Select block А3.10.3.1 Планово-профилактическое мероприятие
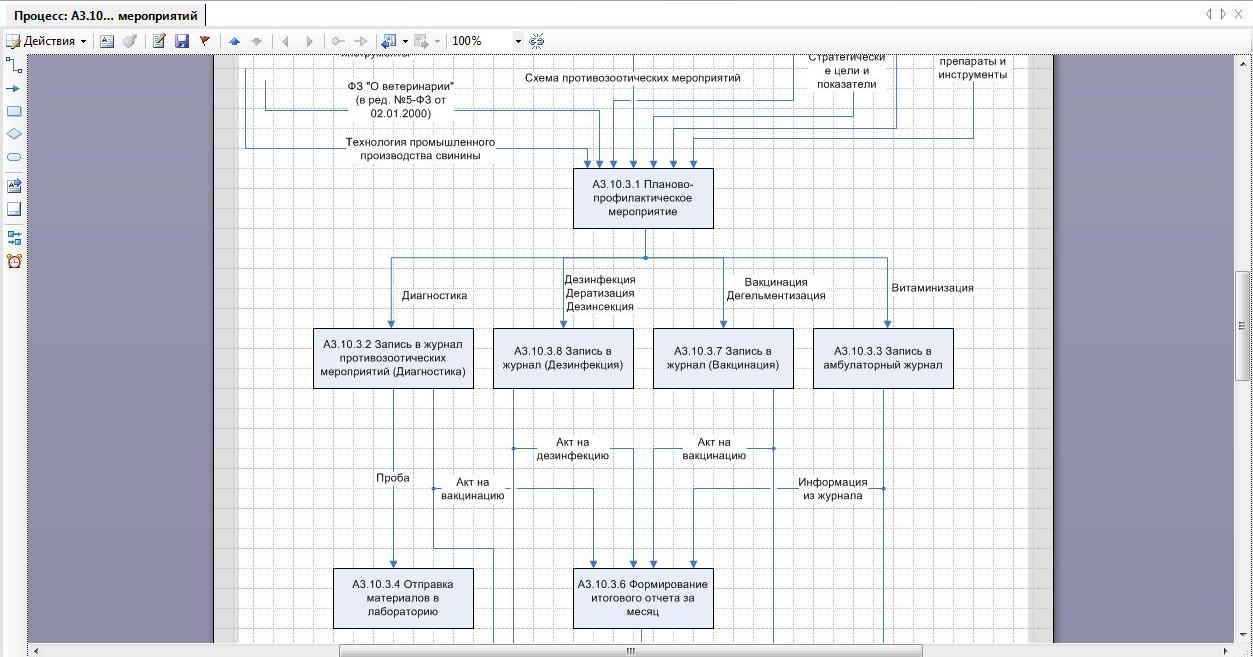The height and width of the screenshot is (657, 1253). (643, 198)
